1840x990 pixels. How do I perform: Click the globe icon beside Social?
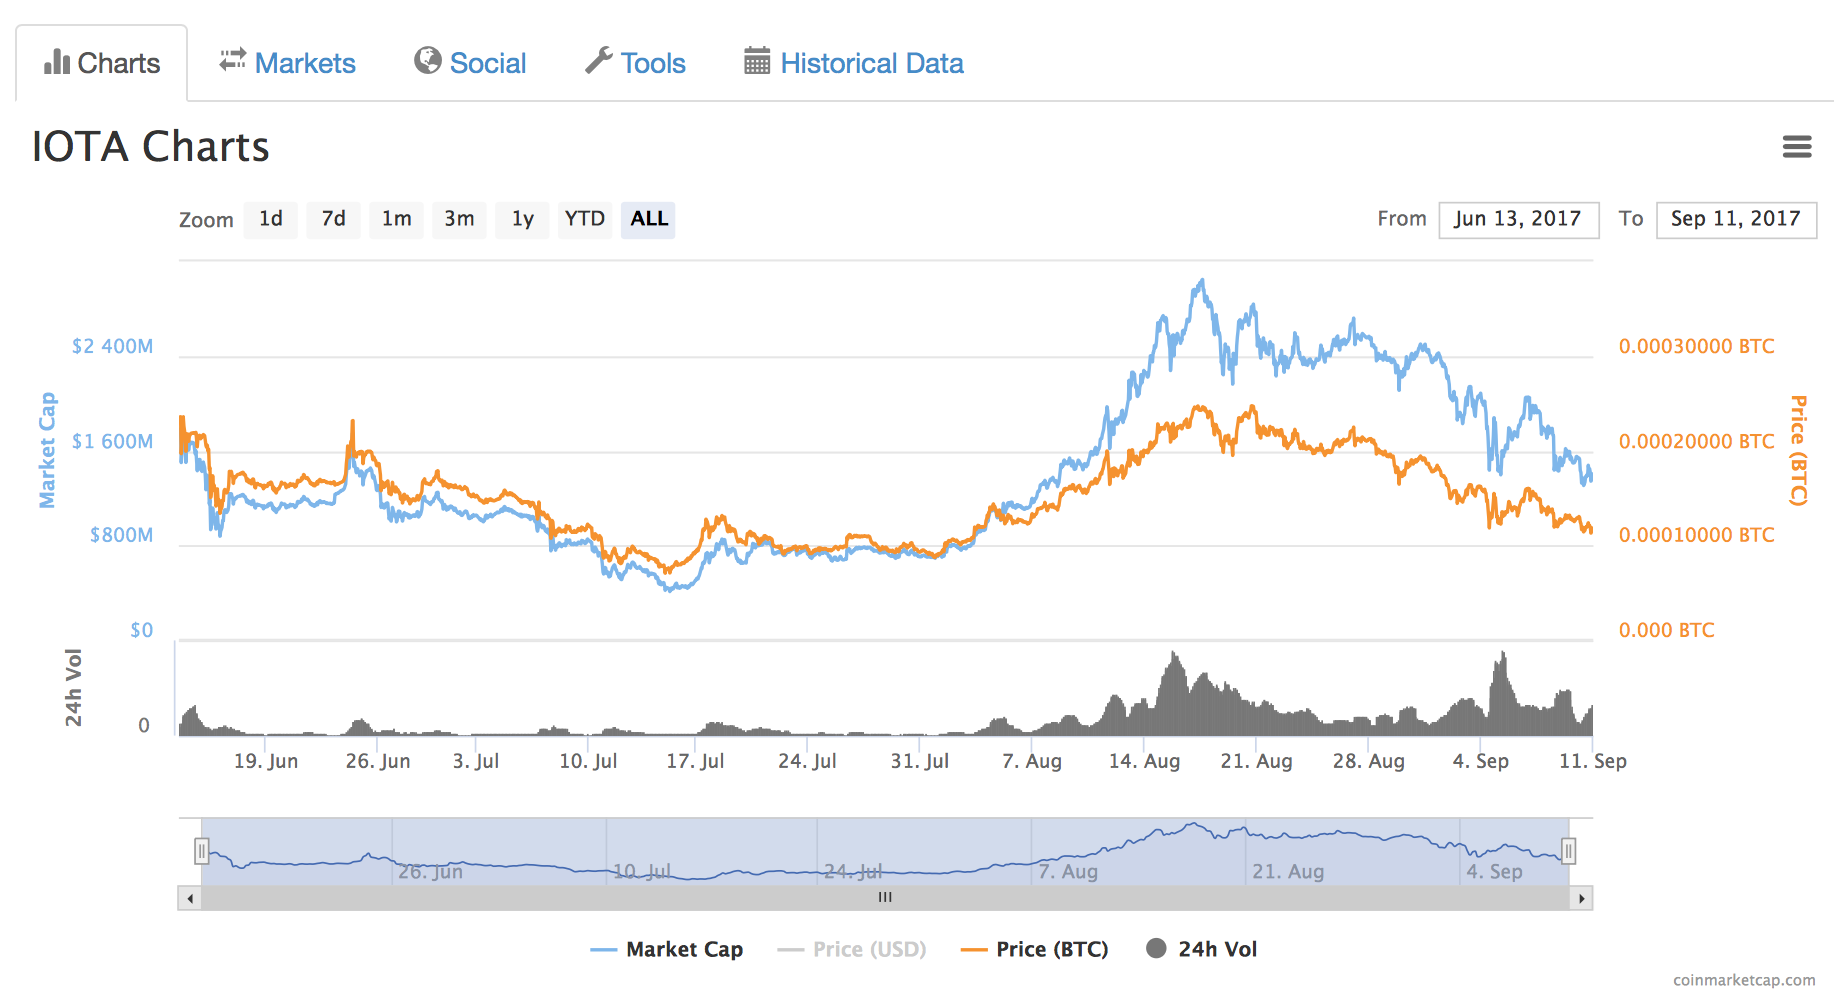click(x=428, y=61)
